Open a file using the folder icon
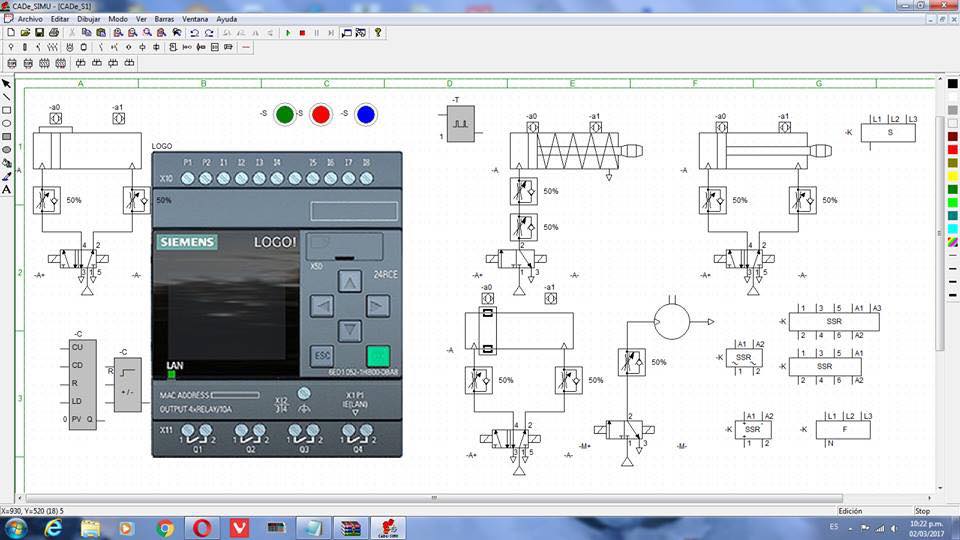 (25, 32)
